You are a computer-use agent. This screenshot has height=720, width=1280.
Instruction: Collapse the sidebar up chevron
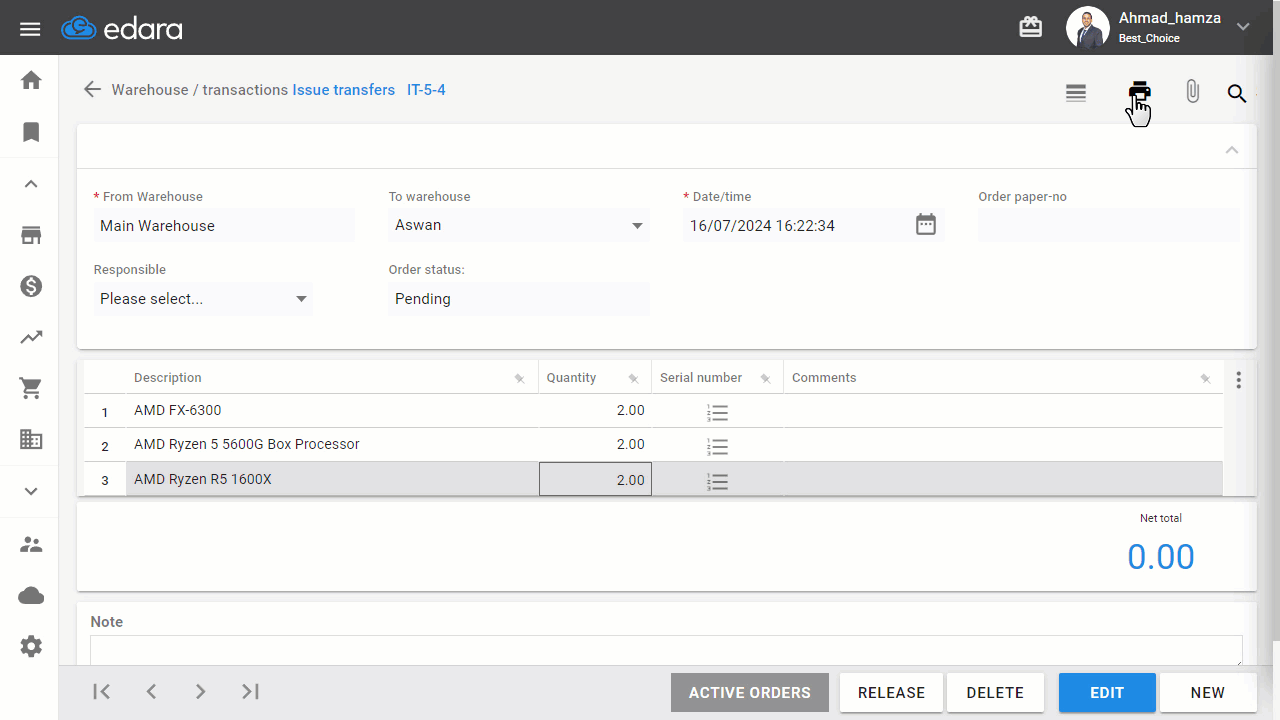[x=31, y=184]
